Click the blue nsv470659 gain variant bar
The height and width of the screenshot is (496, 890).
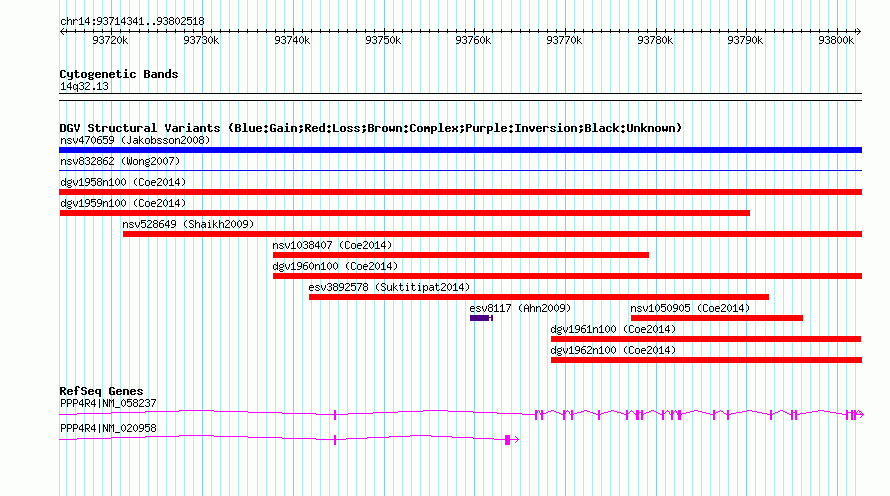coord(460,150)
